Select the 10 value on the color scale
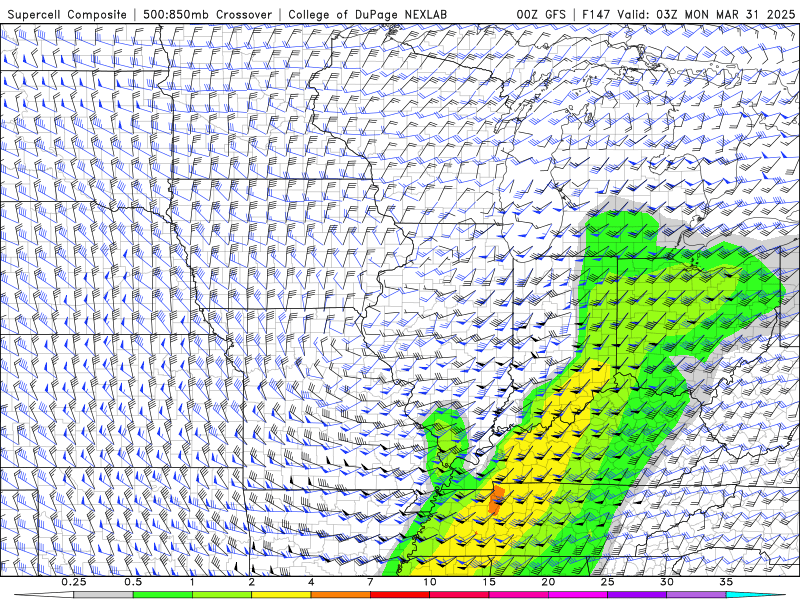Viewport: 800px width, 600px height. point(430,582)
